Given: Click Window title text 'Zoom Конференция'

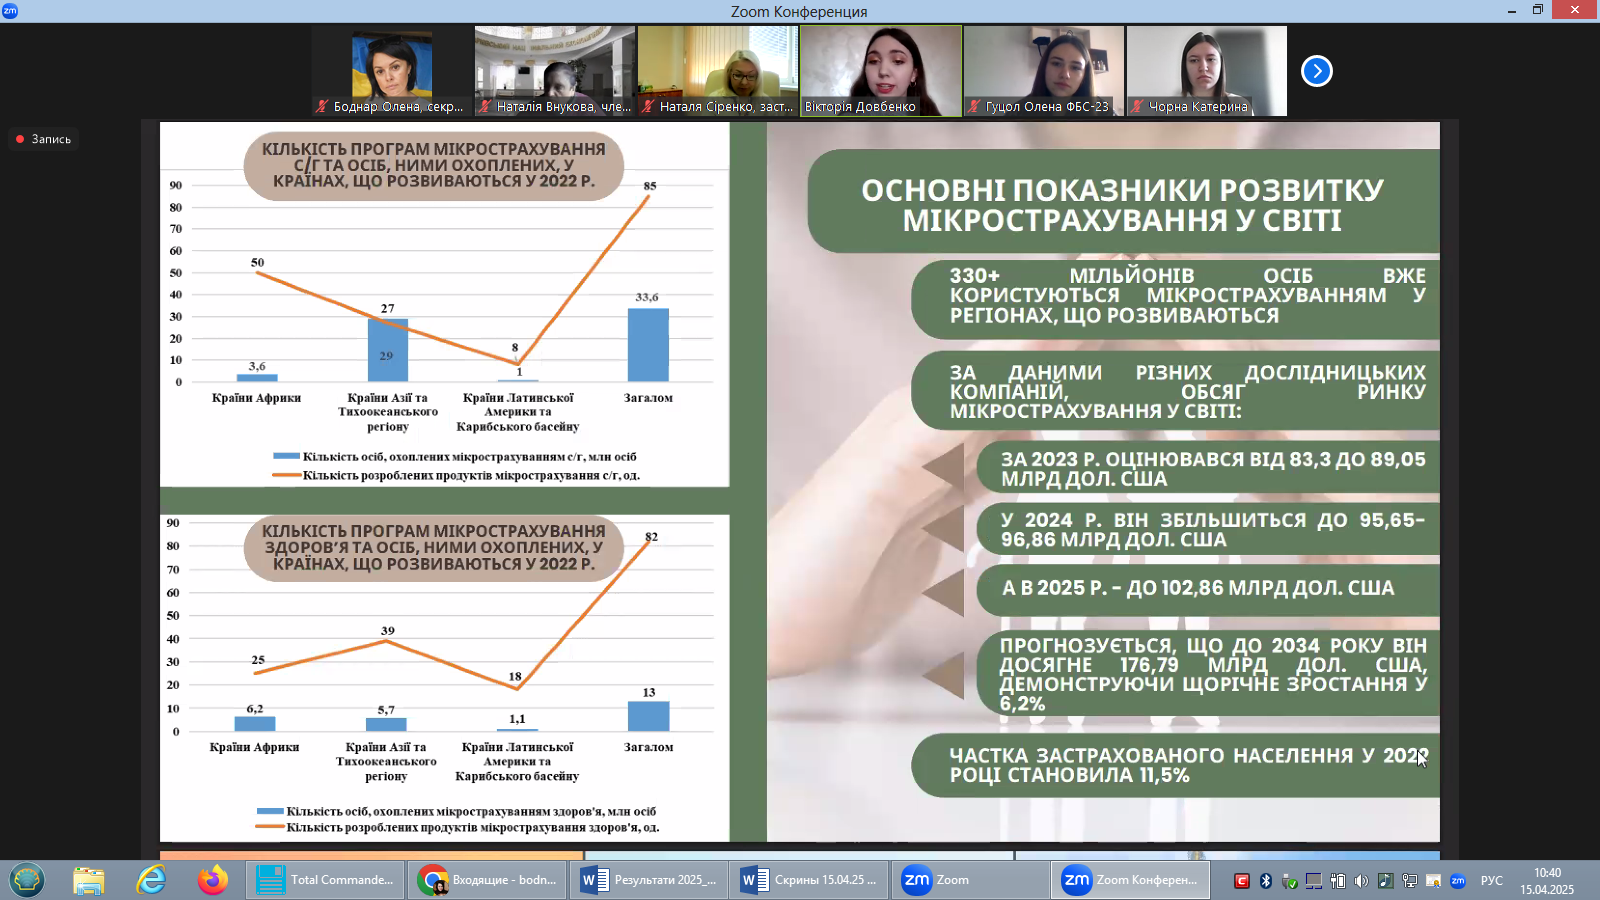Looking at the screenshot, I should (799, 11).
